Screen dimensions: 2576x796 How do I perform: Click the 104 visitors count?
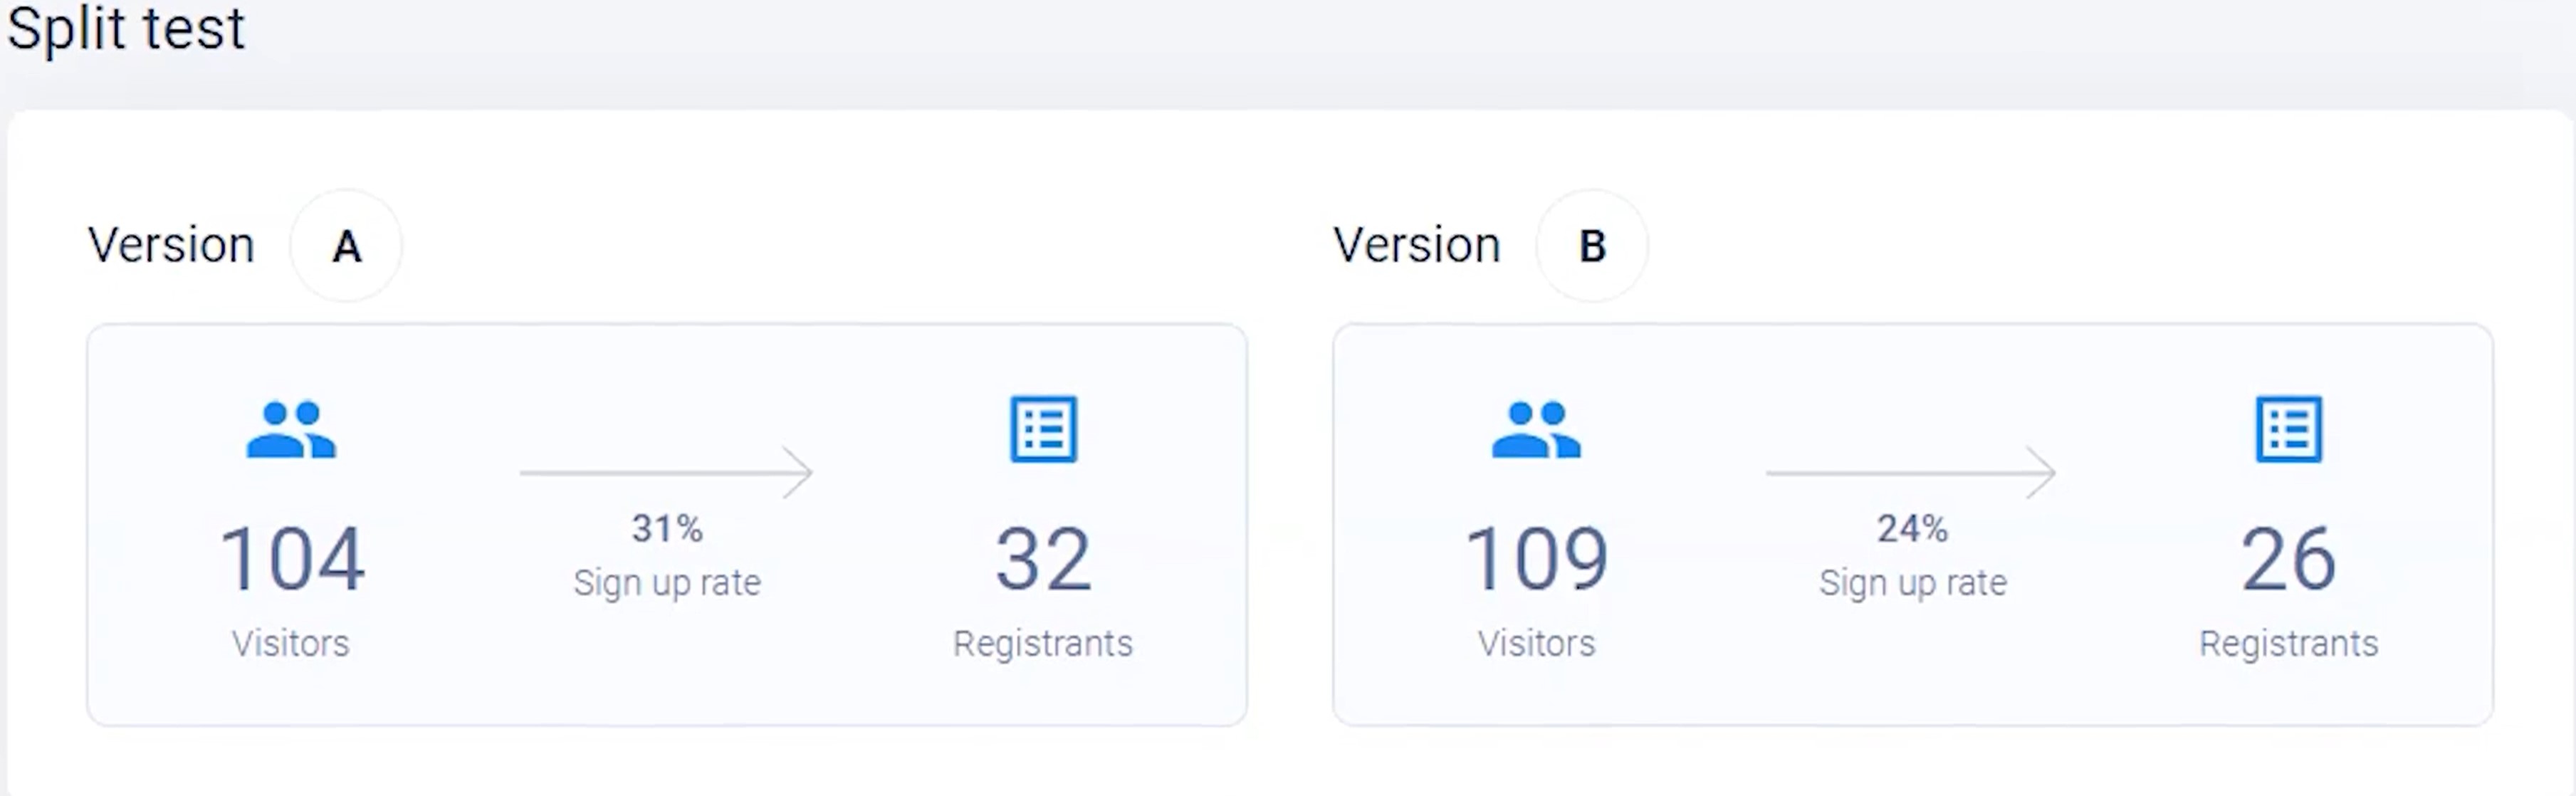[x=292, y=559]
